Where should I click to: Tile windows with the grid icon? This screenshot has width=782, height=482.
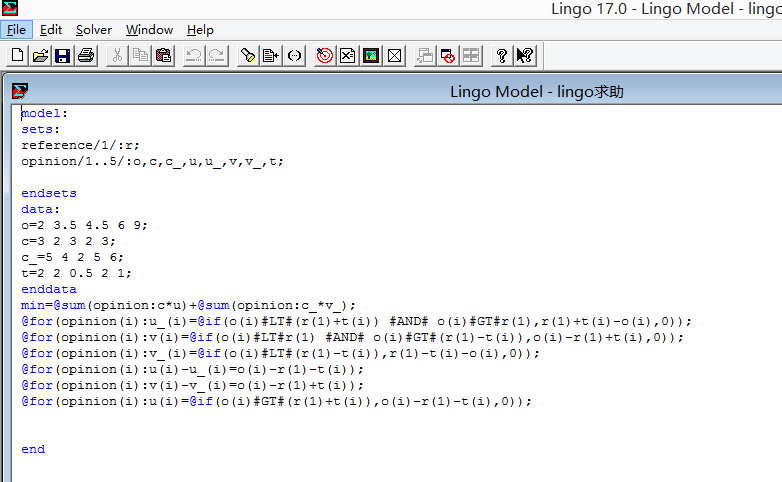pyautogui.click(x=471, y=55)
